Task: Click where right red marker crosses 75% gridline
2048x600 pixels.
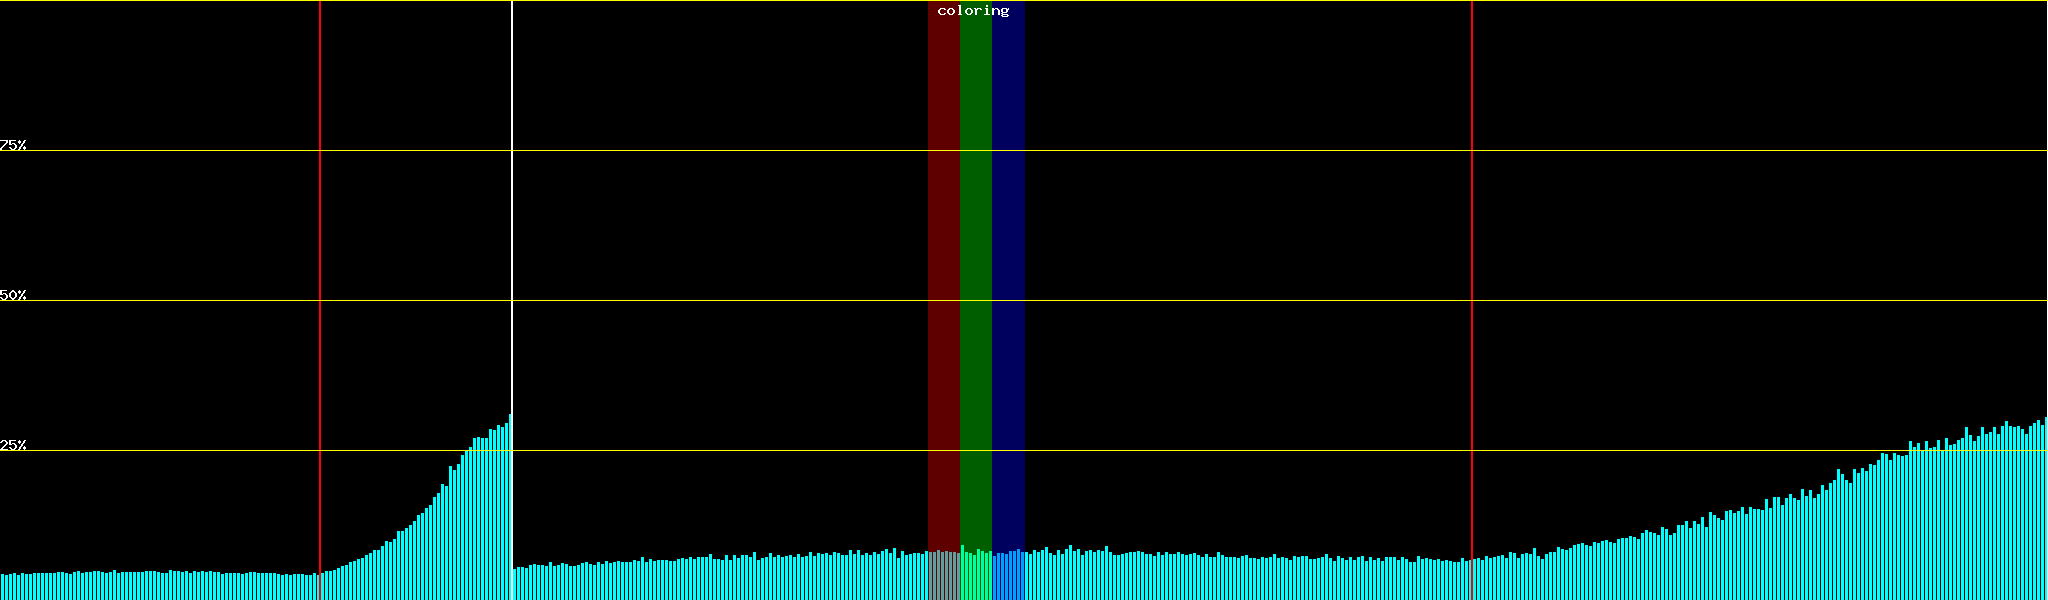Action: [1472, 151]
